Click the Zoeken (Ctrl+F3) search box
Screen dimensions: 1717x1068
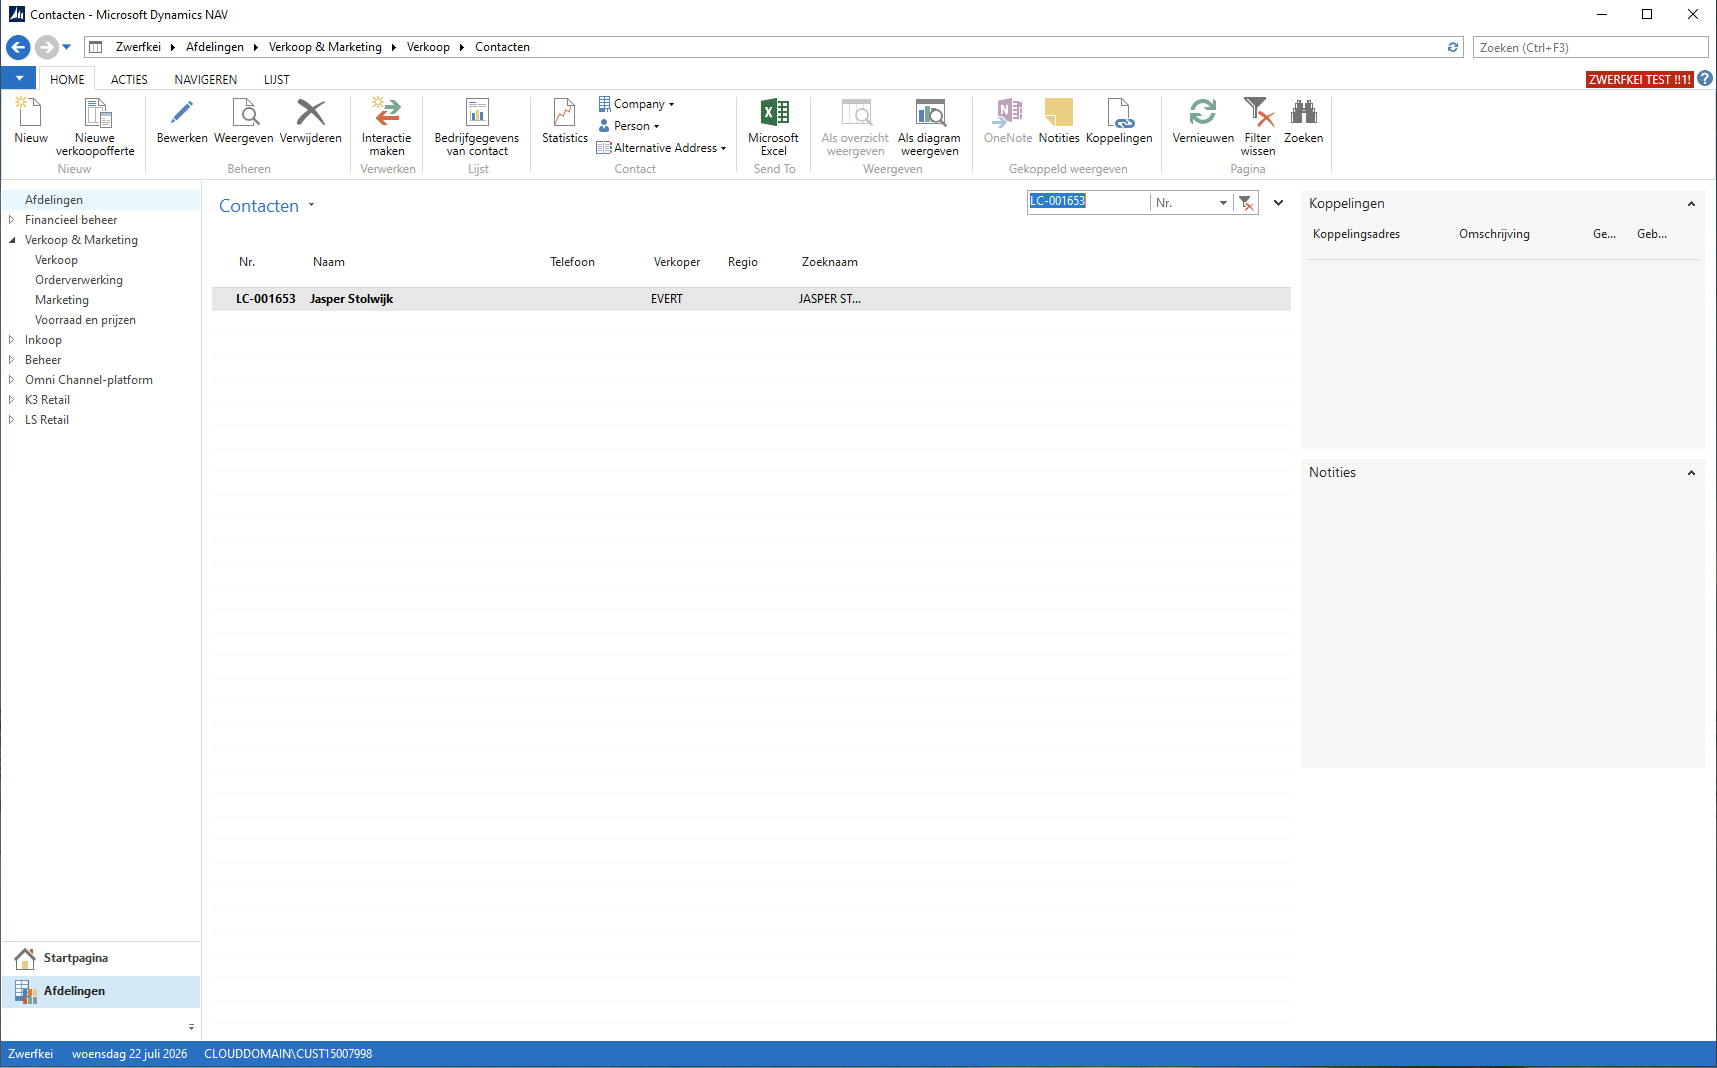[x=1590, y=47]
